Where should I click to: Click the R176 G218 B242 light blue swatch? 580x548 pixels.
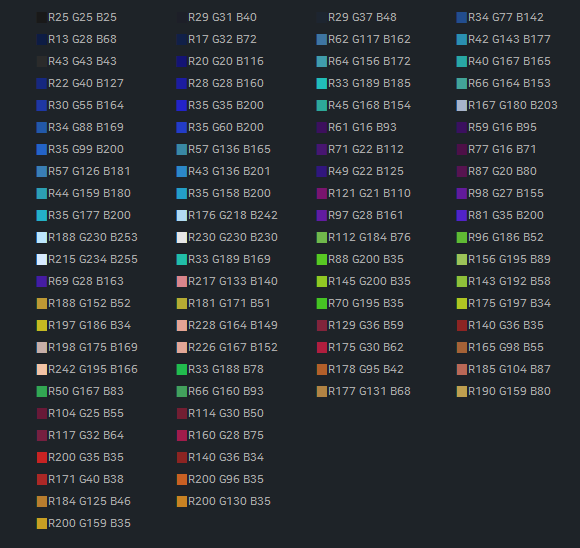(x=182, y=215)
